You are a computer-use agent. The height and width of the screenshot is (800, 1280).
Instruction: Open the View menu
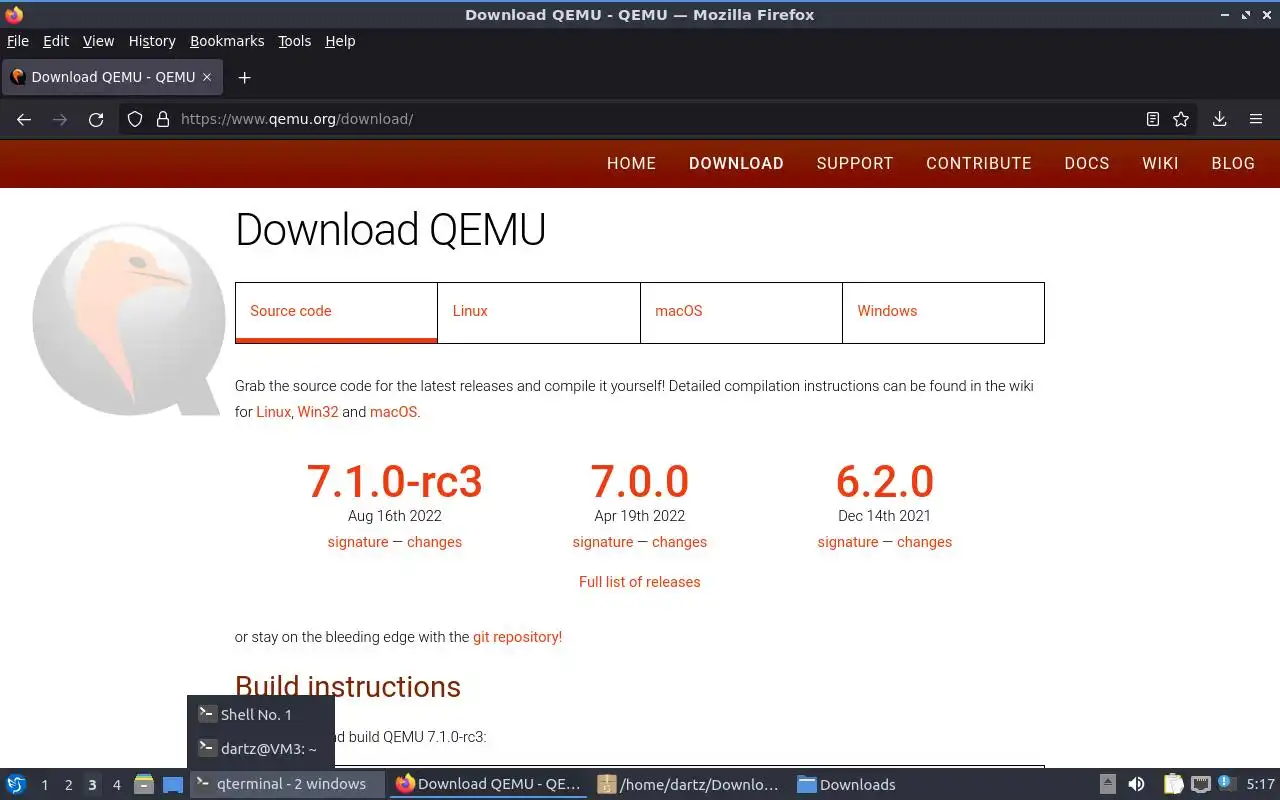[x=98, y=41]
